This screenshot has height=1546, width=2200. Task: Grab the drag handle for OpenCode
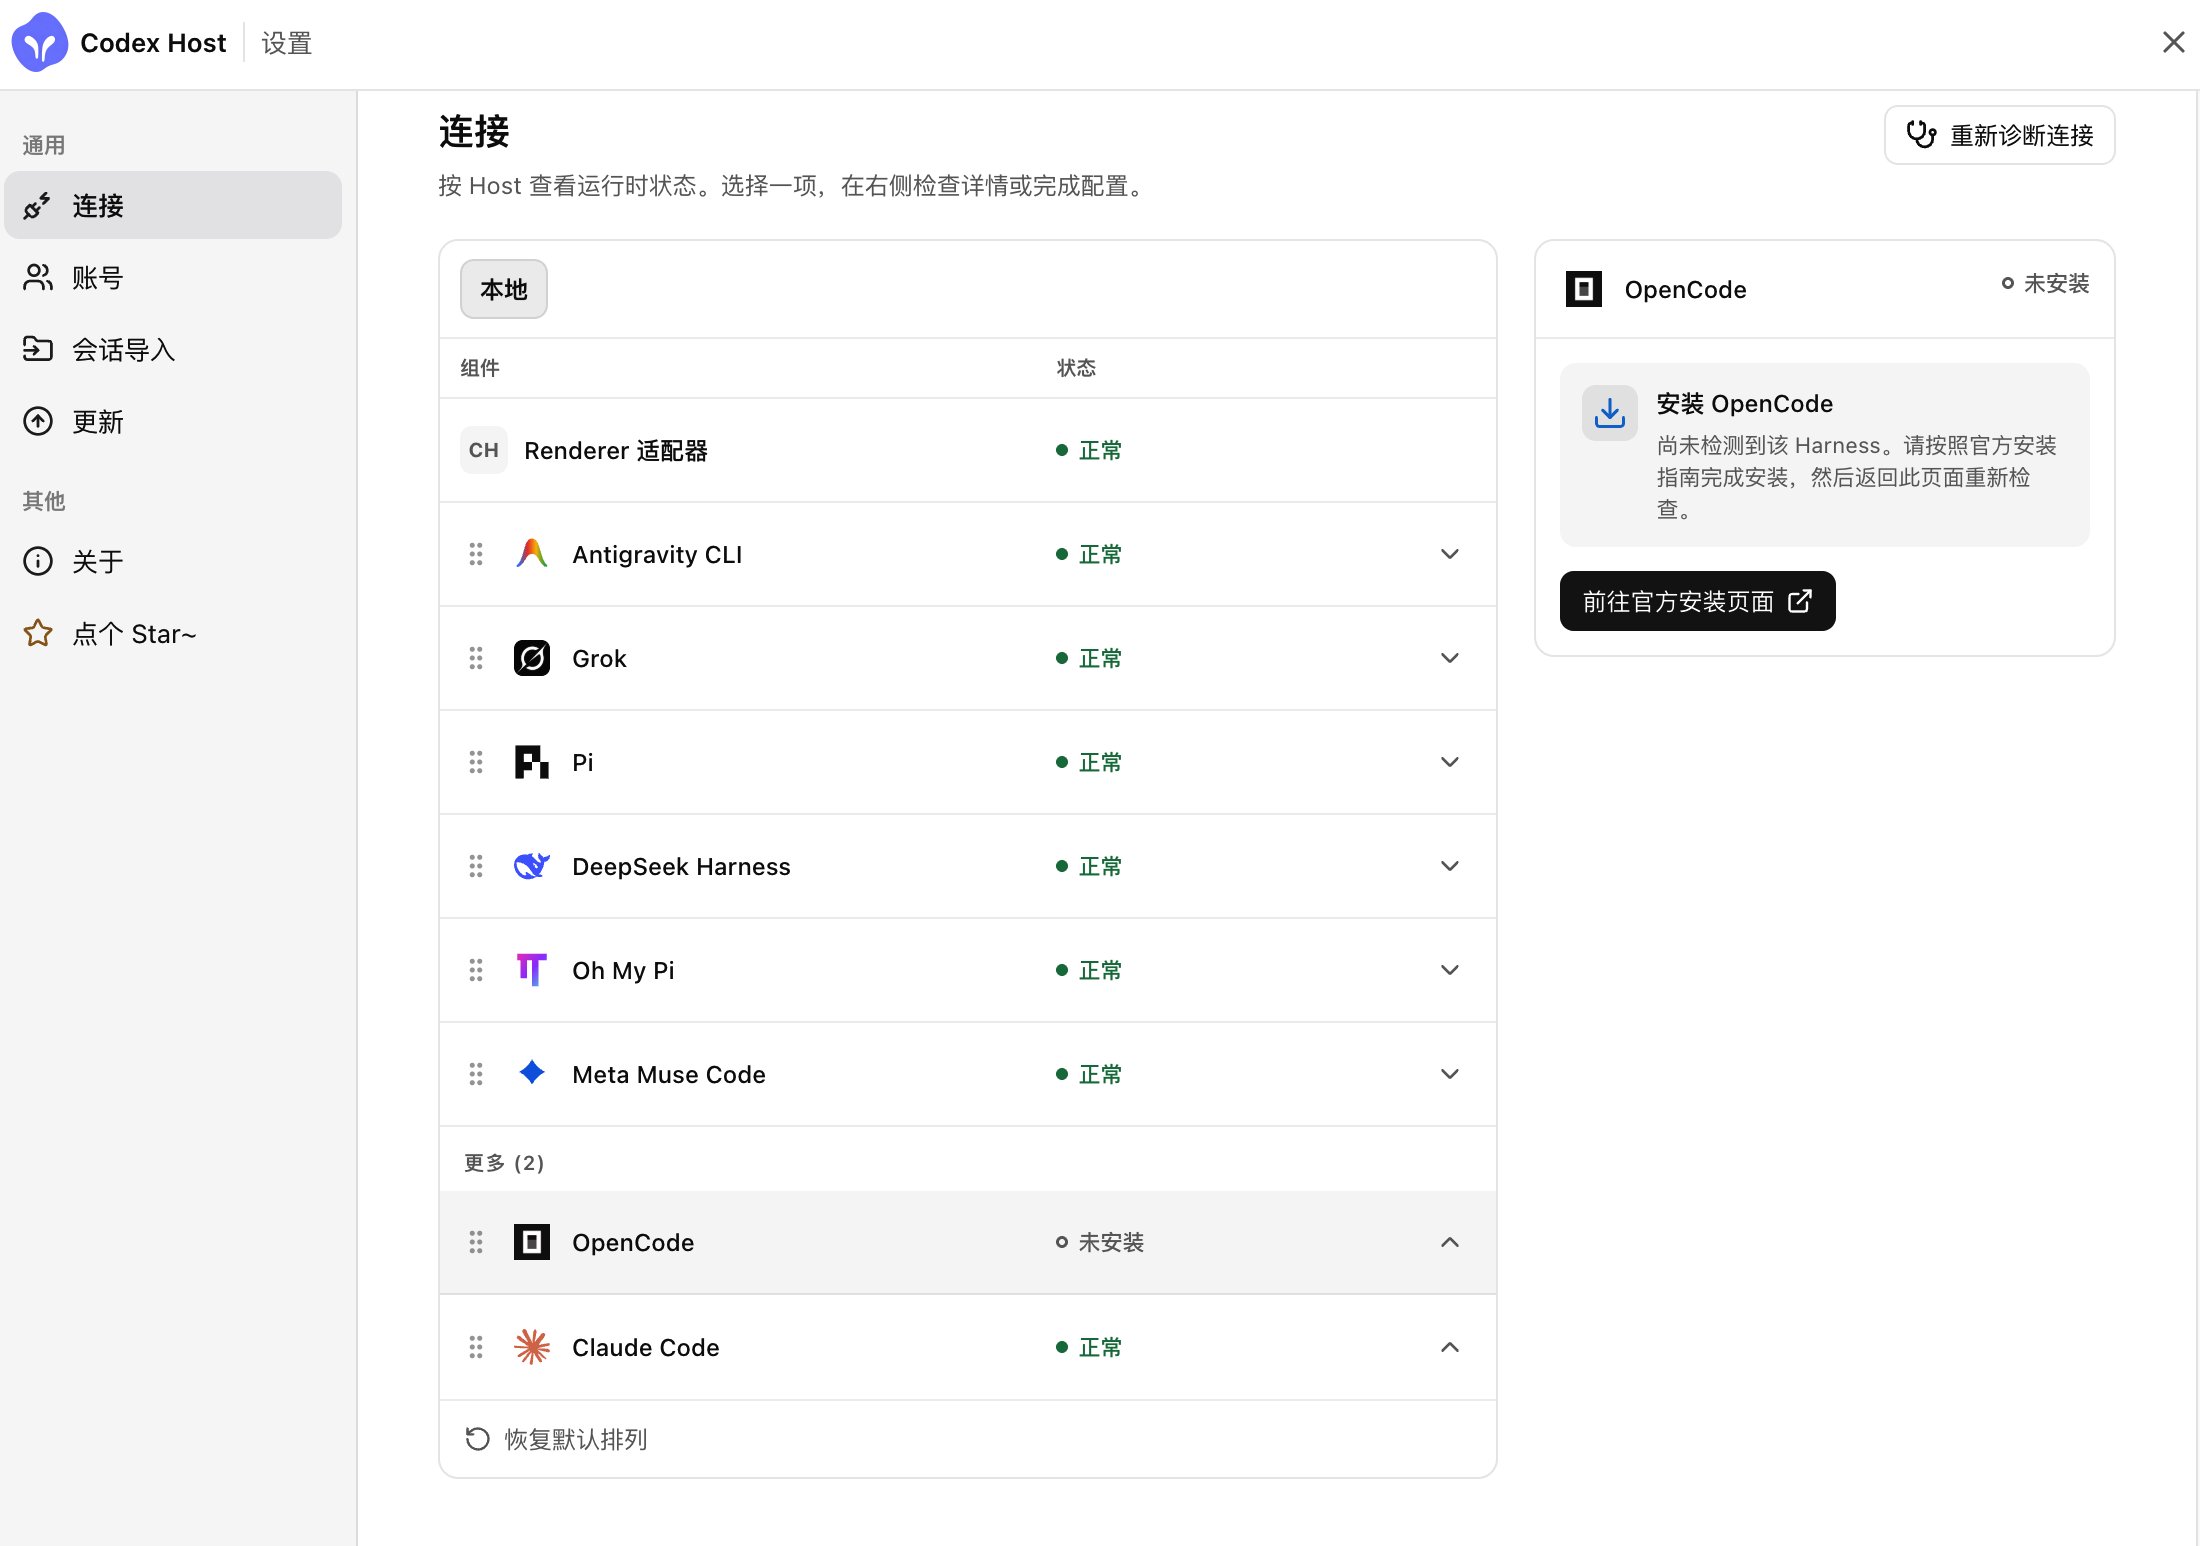point(476,1242)
